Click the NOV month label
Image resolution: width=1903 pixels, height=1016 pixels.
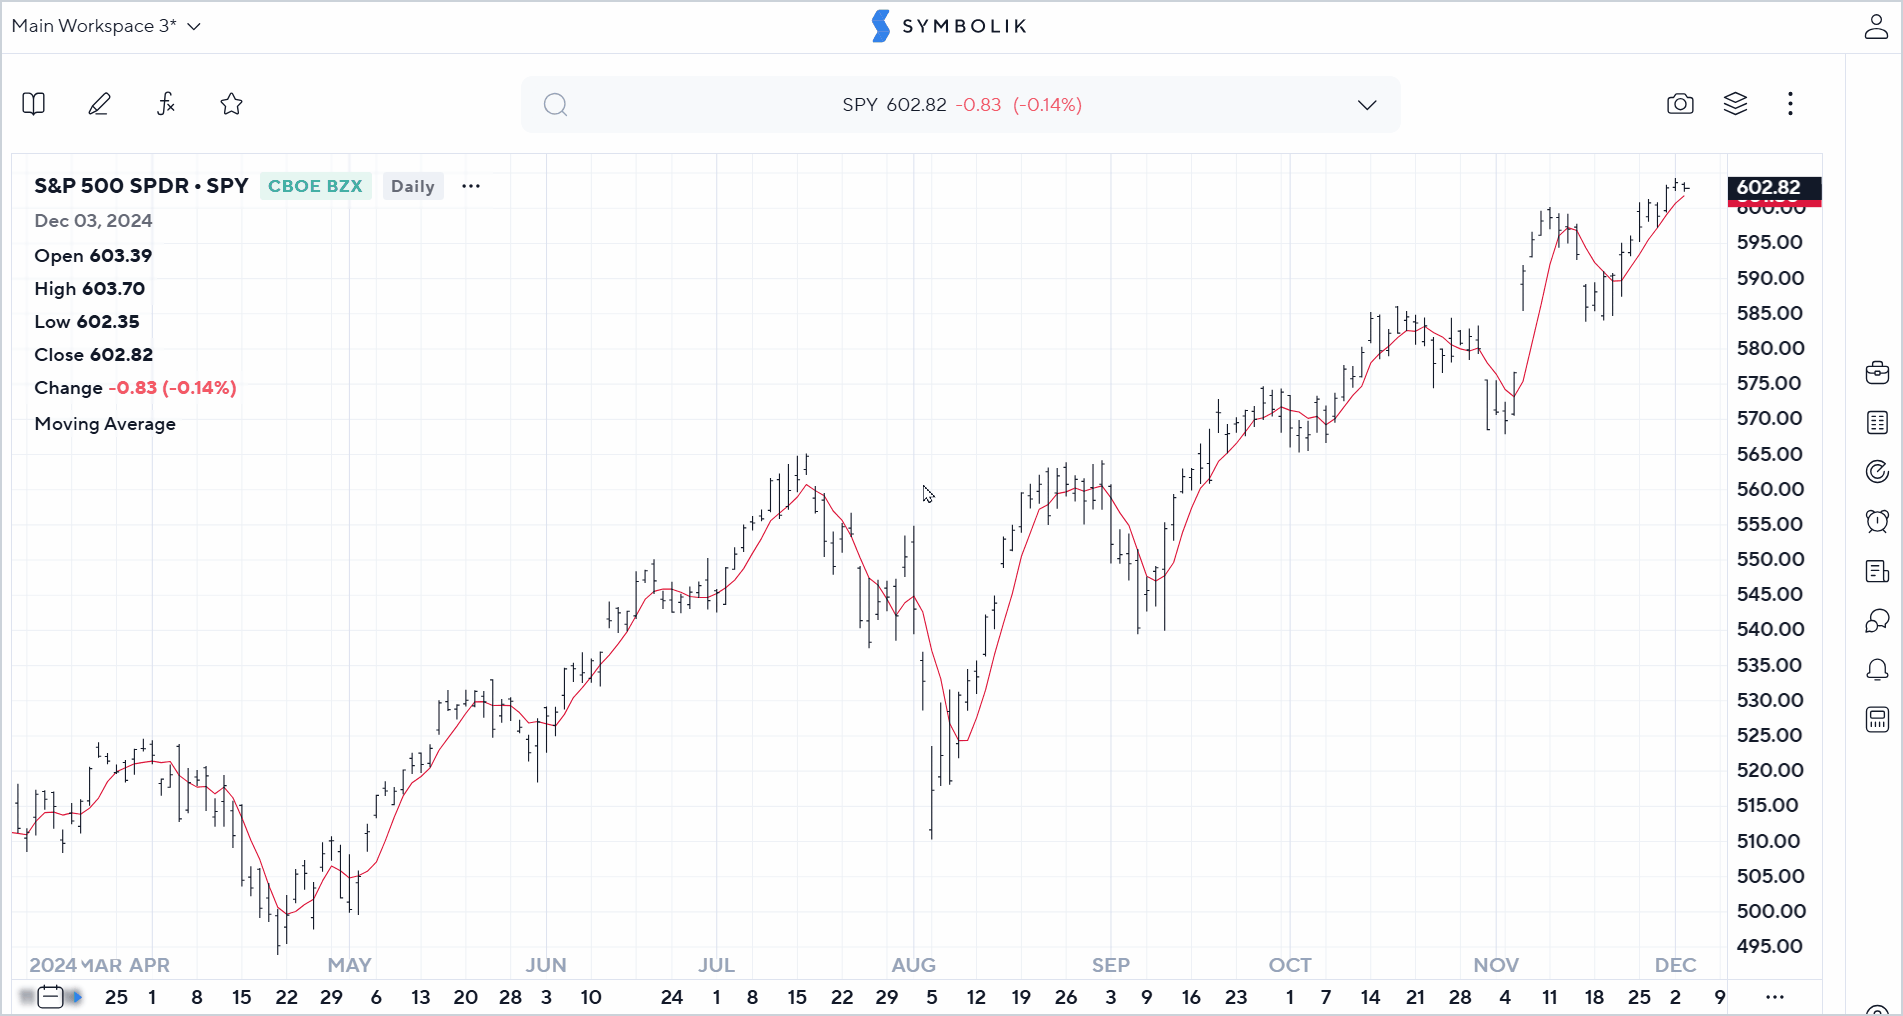coord(1496,965)
